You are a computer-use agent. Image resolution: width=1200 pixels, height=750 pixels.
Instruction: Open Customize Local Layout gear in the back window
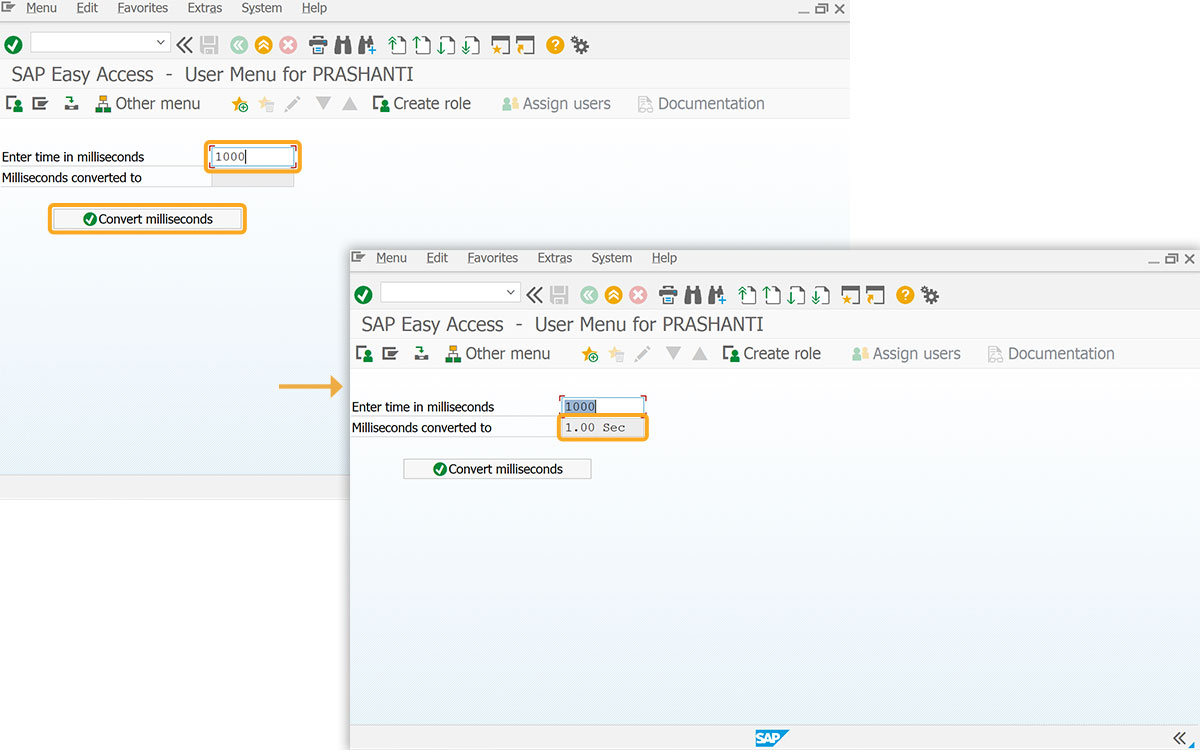click(580, 45)
